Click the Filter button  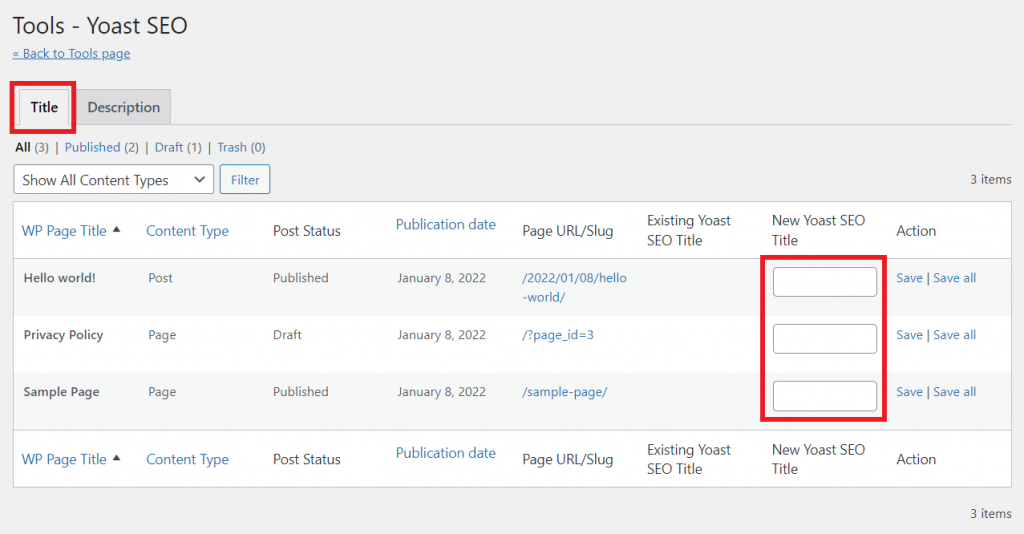point(245,180)
